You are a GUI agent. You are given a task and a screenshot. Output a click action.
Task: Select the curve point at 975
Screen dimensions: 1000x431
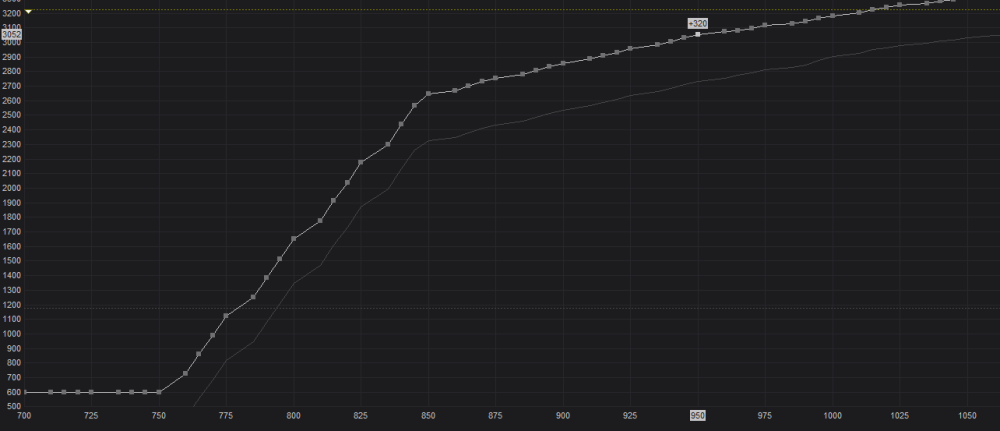[x=765, y=25]
